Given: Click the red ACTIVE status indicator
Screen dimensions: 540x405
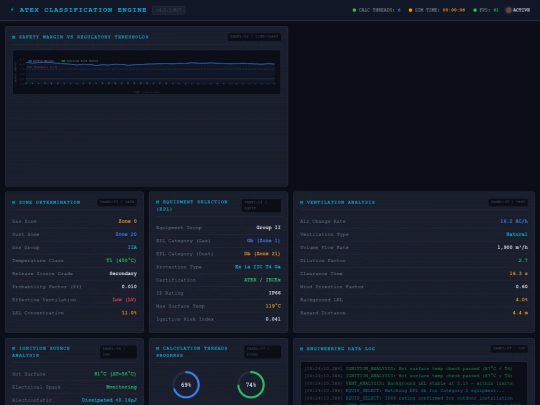Looking at the screenshot, I should pyautogui.click(x=518, y=10).
